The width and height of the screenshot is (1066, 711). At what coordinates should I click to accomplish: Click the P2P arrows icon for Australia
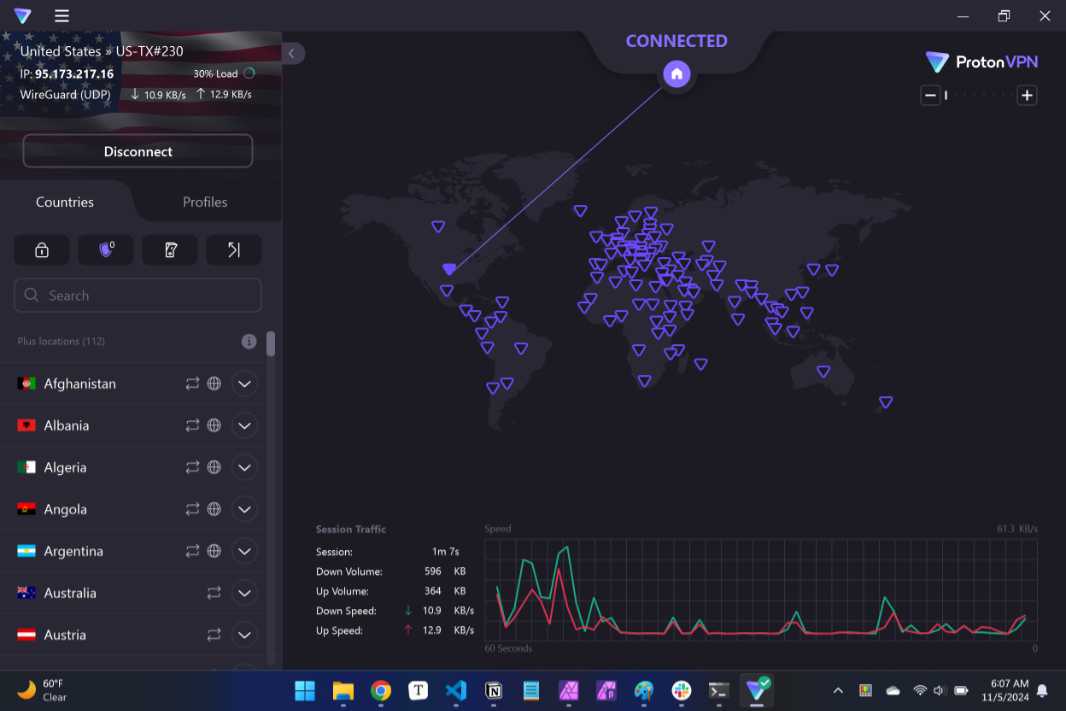214,593
